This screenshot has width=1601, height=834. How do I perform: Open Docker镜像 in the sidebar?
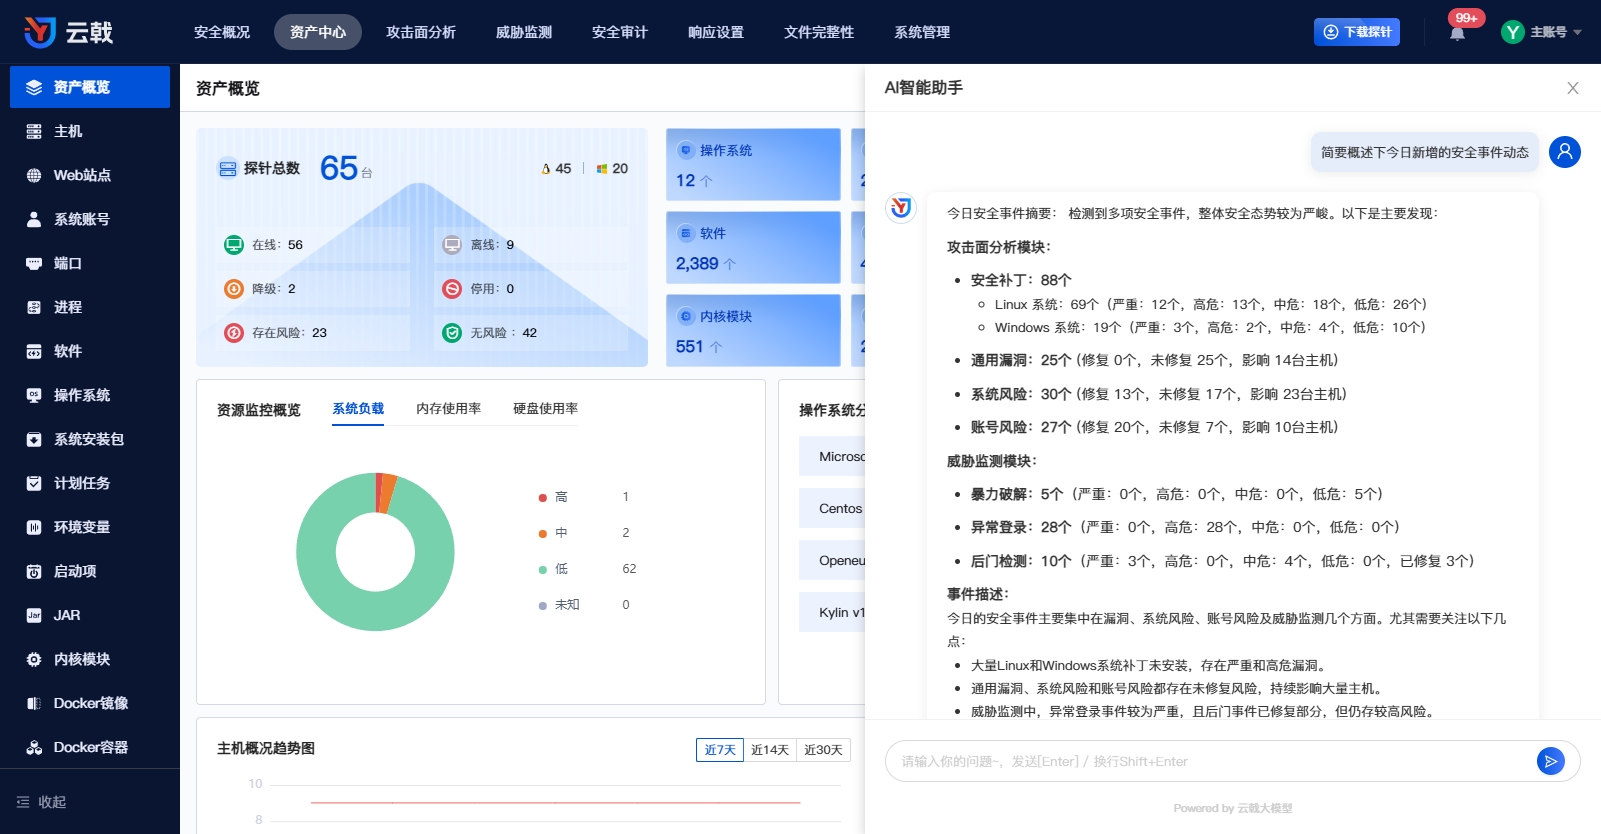[x=90, y=703]
